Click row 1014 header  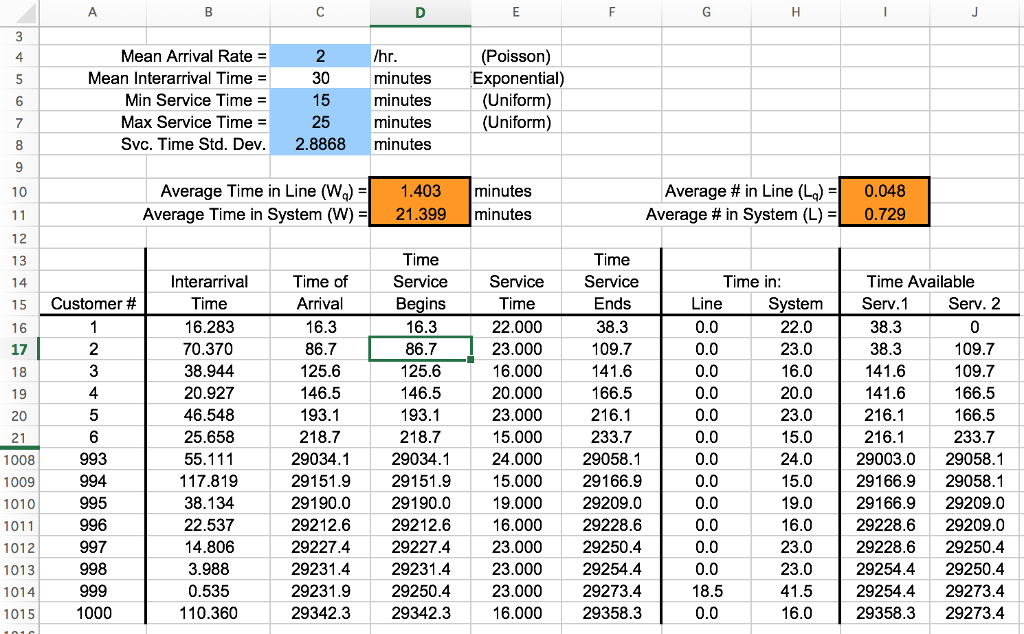tap(19, 592)
